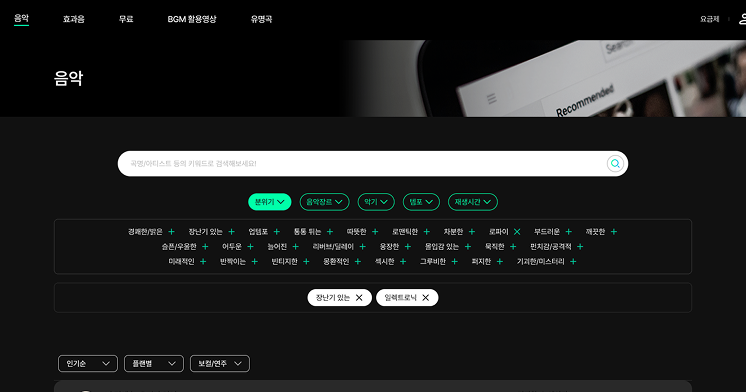Click plus next to 미래적인
The height and width of the screenshot is (392, 746).
(x=203, y=262)
